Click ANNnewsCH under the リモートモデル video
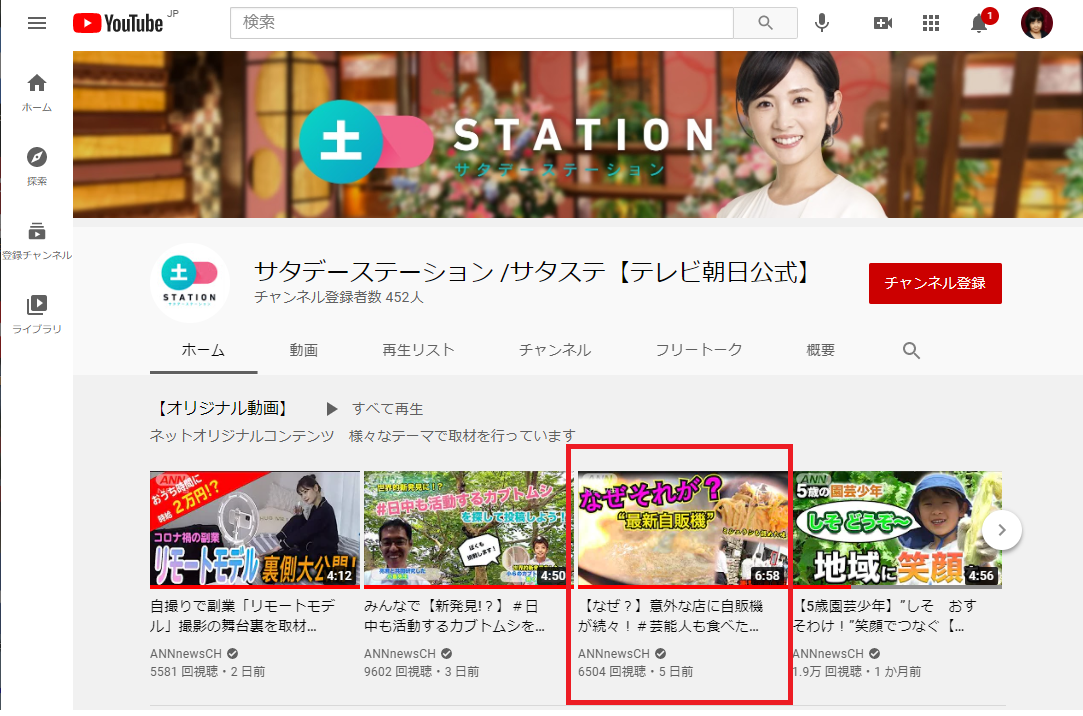 click(x=186, y=653)
